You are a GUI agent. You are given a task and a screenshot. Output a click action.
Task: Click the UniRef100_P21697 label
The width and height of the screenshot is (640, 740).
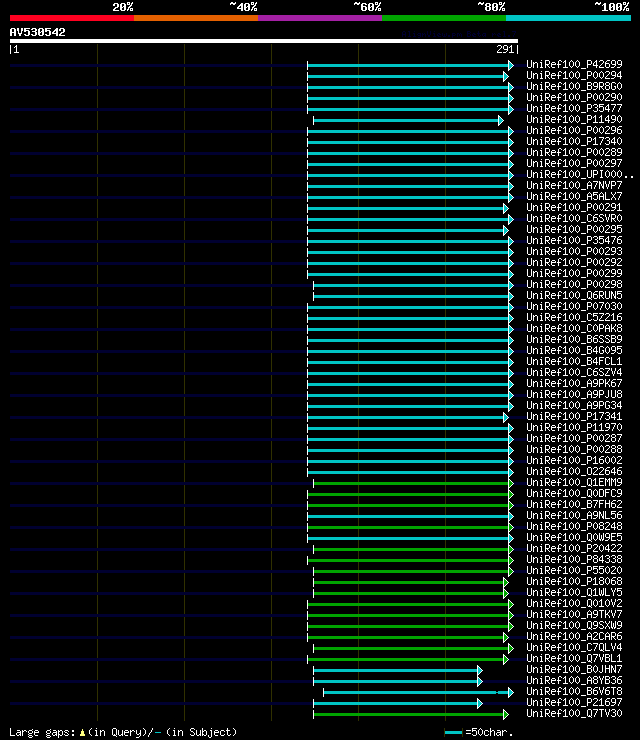click(x=574, y=703)
